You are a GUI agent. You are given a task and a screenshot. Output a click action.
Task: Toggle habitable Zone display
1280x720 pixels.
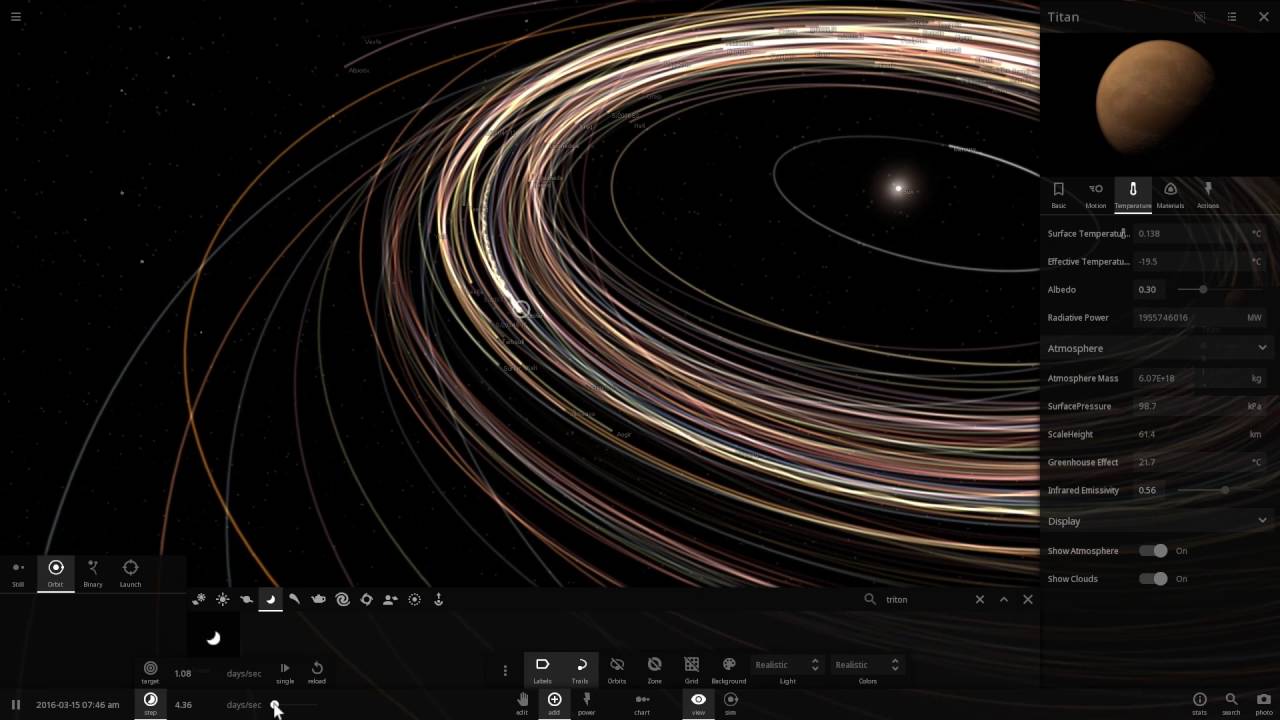click(654, 670)
